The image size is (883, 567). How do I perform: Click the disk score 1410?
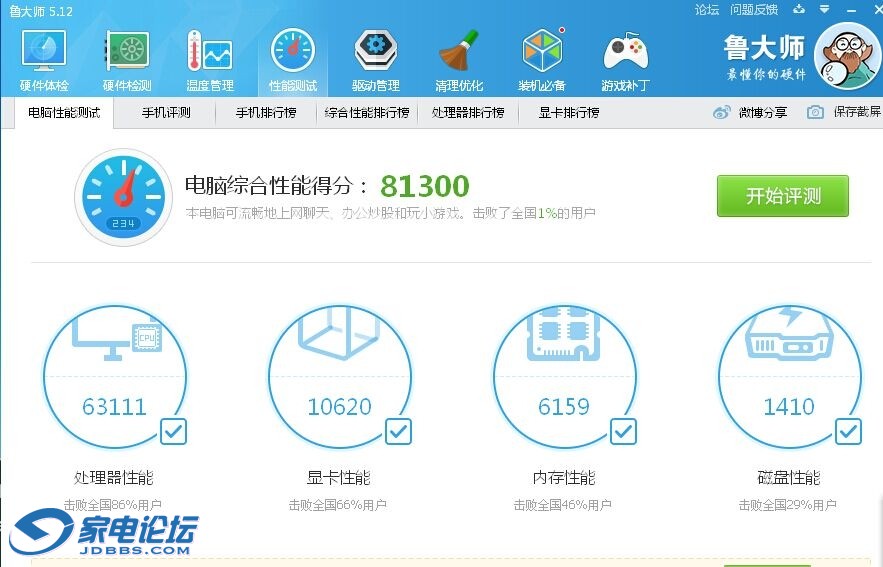point(789,407)
